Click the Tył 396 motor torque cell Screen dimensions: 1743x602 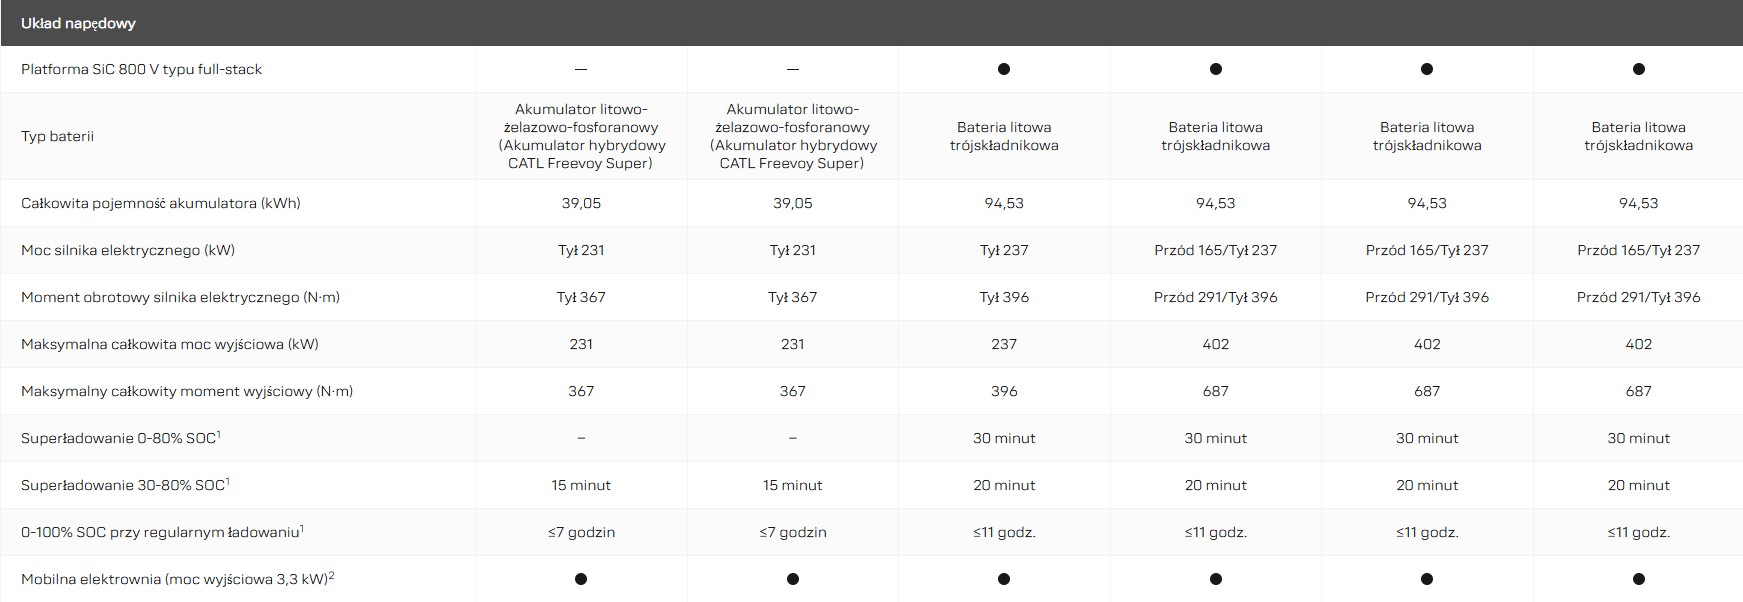1004,297
